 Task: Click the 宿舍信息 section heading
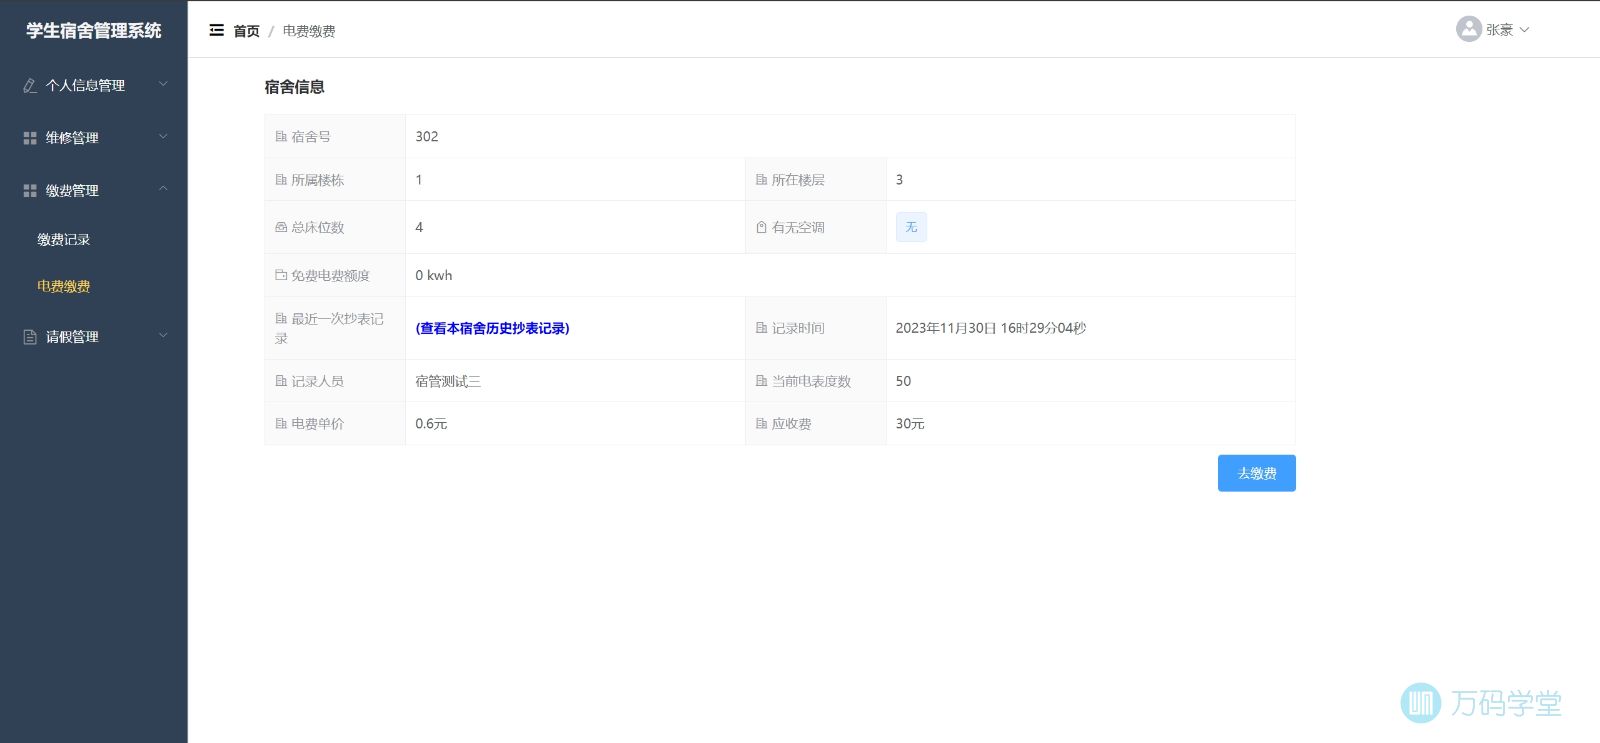pyautogui.click(x=294, y=87)
